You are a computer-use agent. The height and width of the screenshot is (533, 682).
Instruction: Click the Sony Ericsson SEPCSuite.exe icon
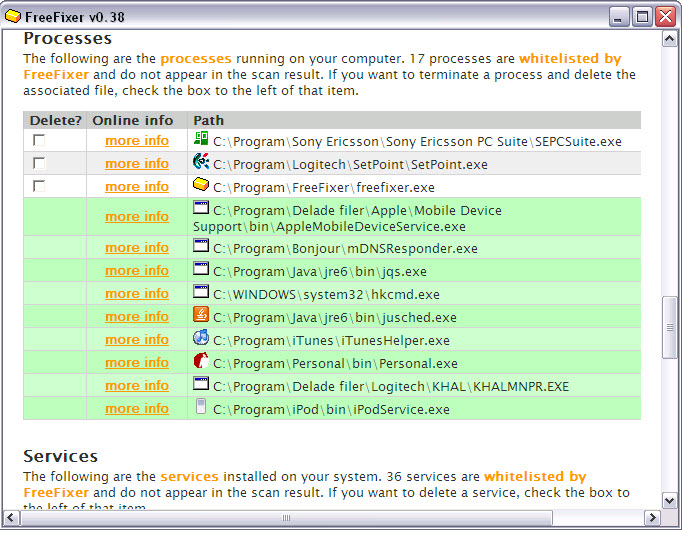click(x=201, y=140)
